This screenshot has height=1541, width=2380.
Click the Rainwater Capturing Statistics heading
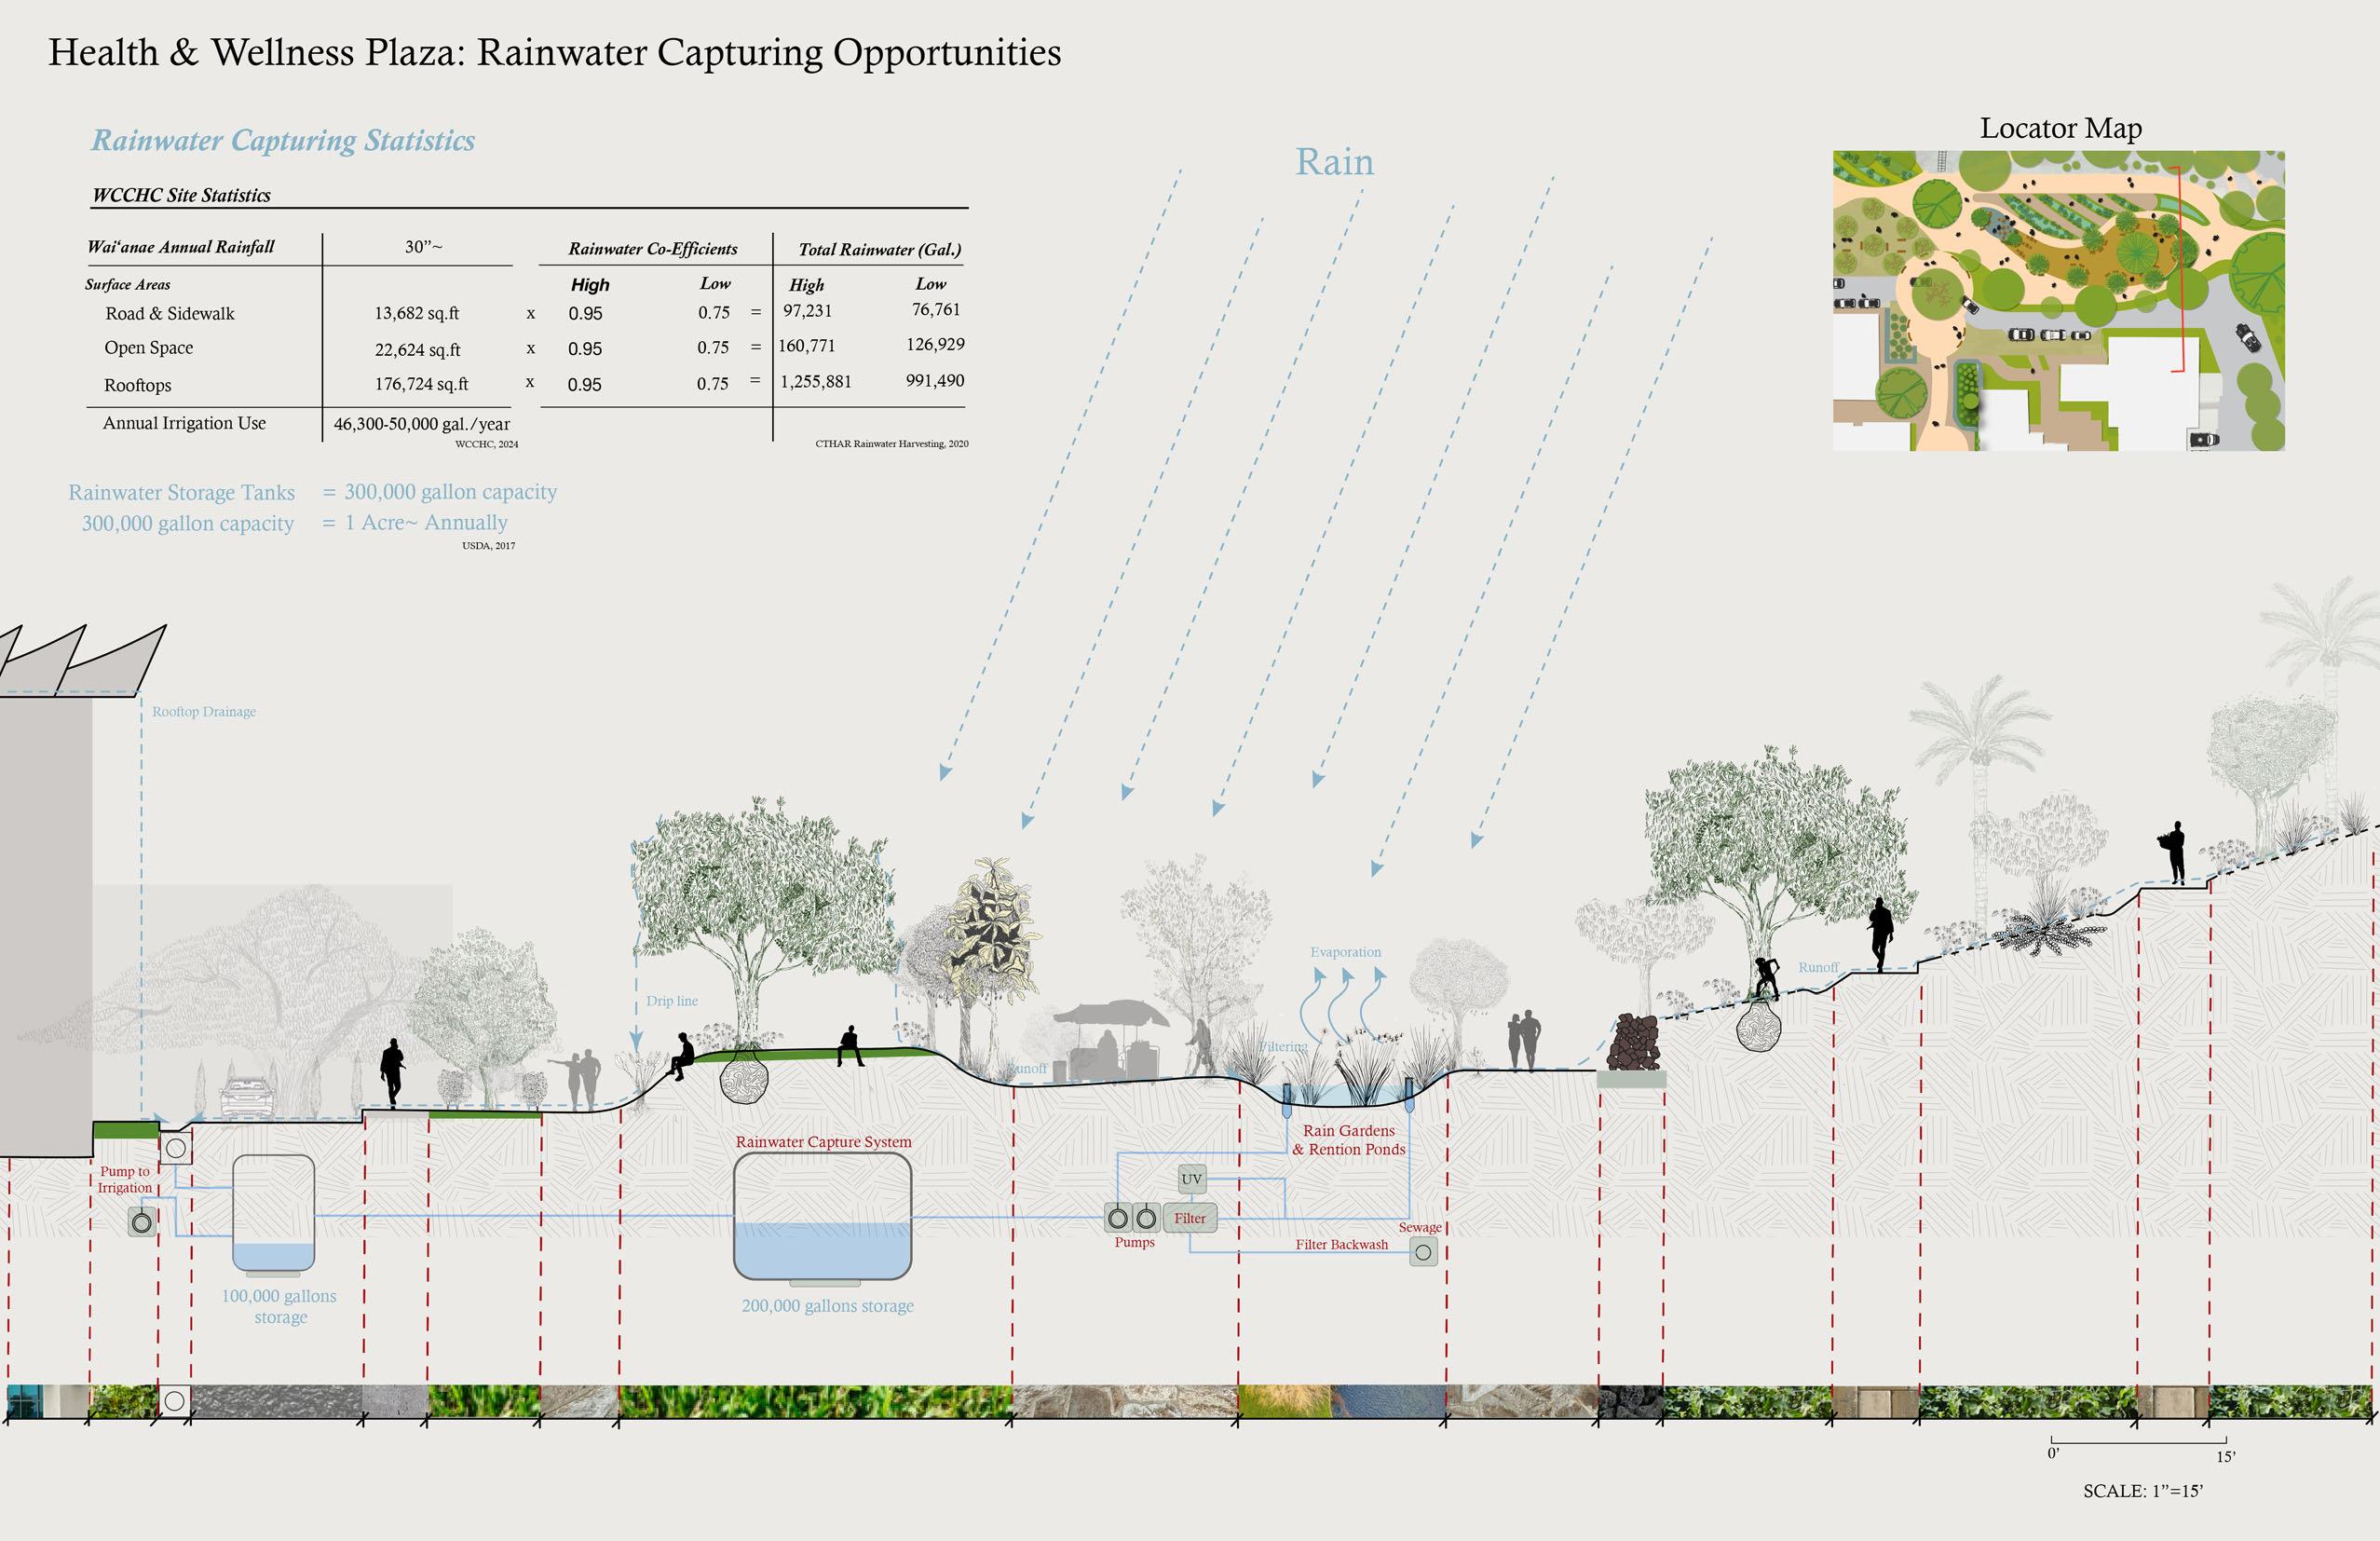tap(283, 141)
